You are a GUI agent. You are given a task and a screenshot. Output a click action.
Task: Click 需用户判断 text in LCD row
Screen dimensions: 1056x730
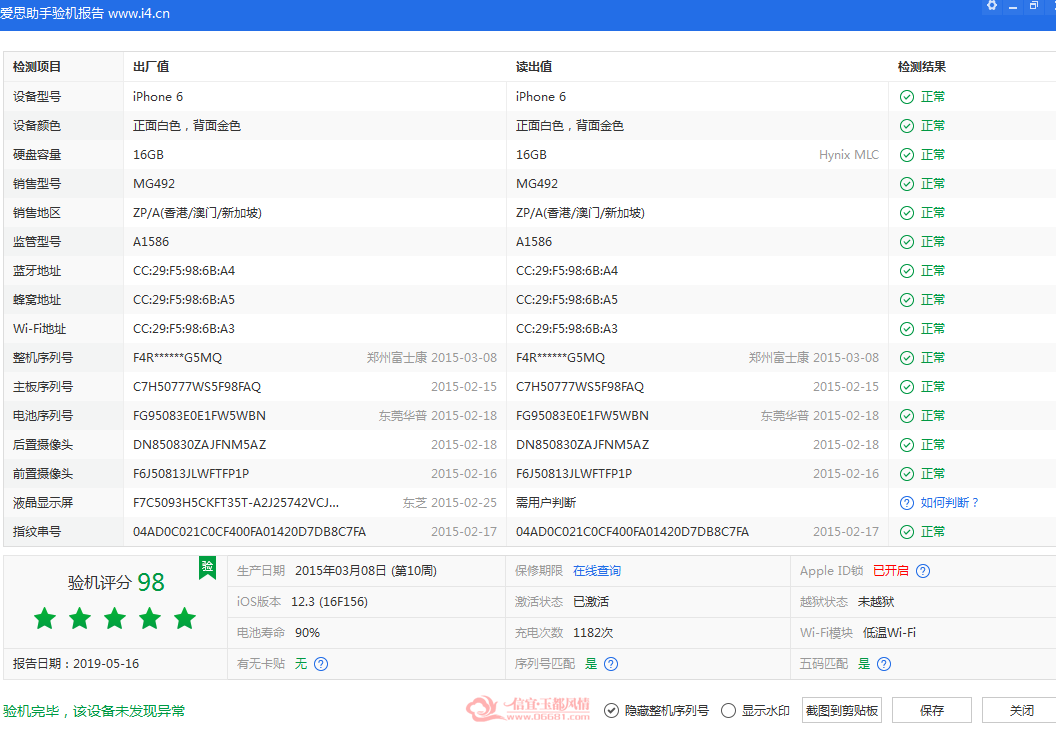(x=546, y=503)
